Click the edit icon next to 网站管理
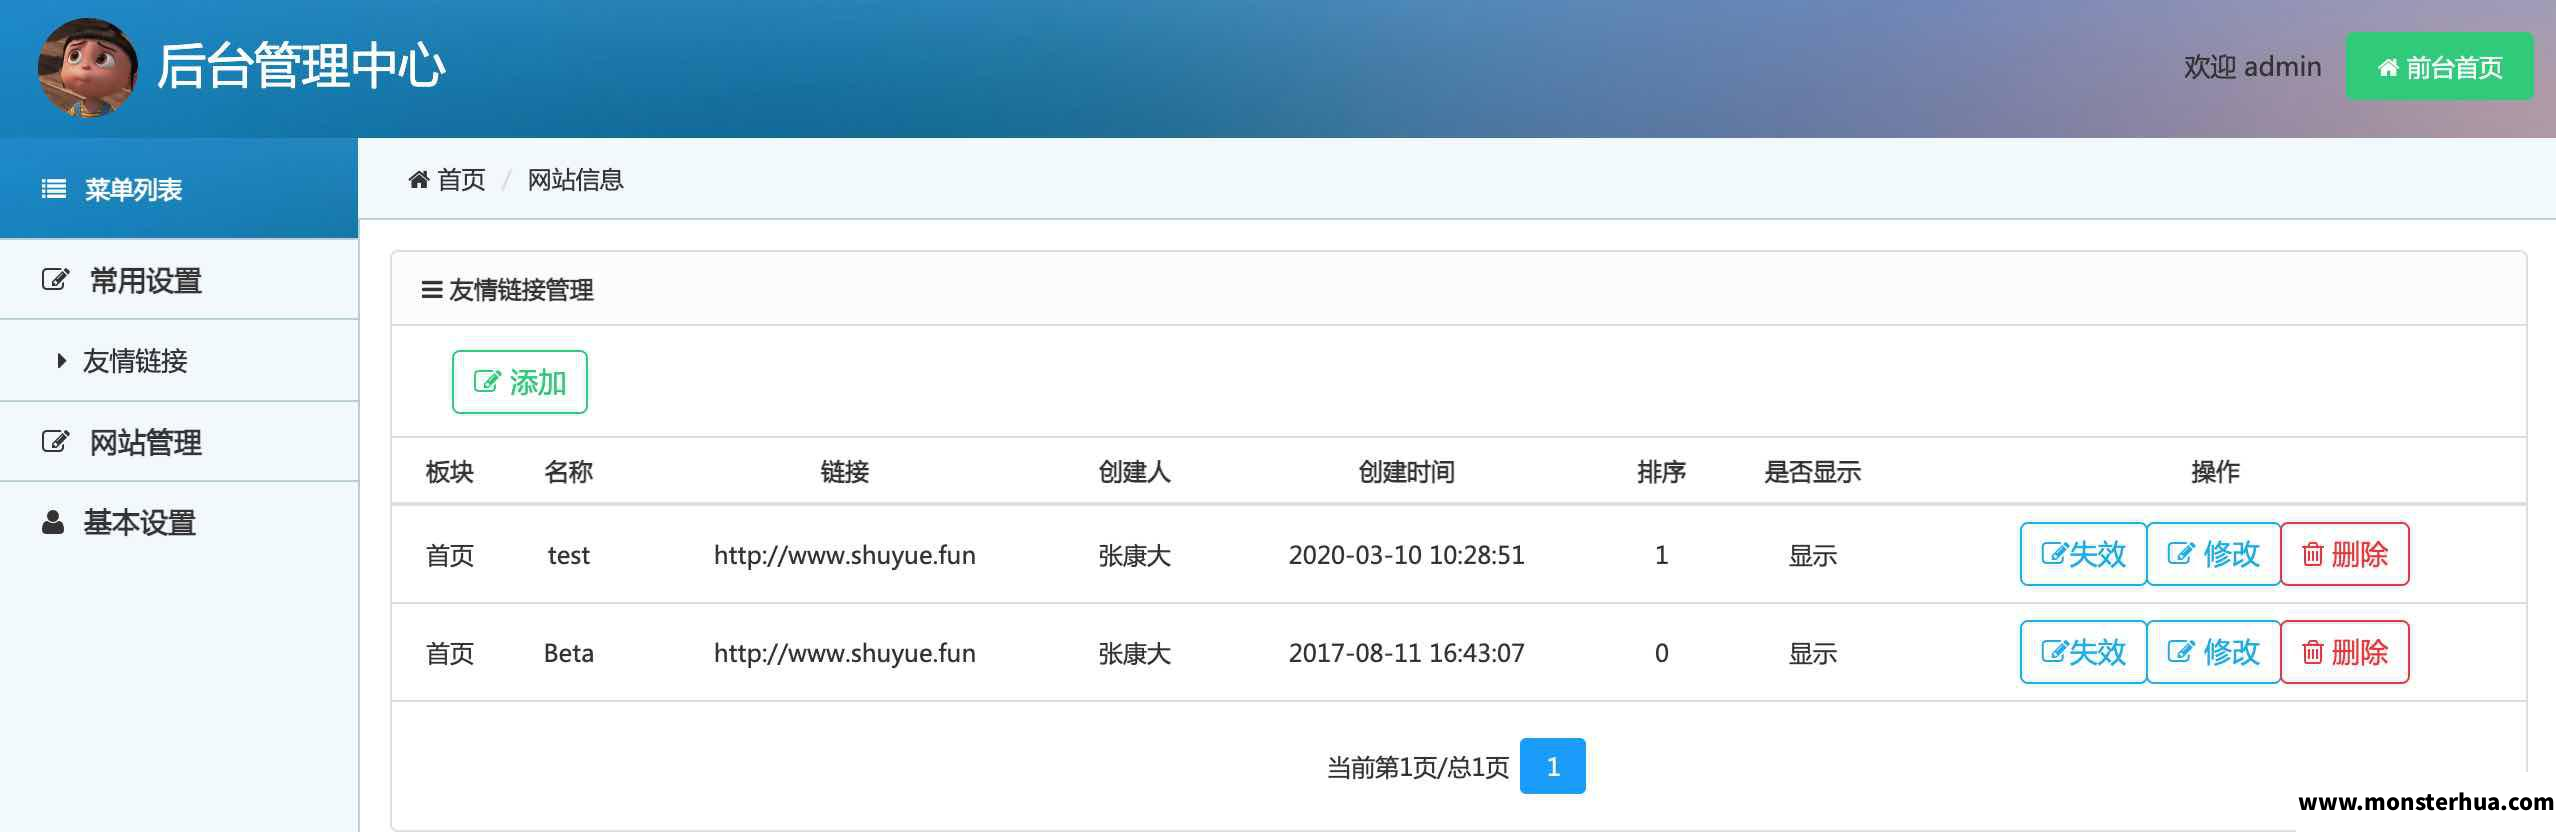Screen dimensions: 2556x832 pyautogui.click(x=55, y=442)
